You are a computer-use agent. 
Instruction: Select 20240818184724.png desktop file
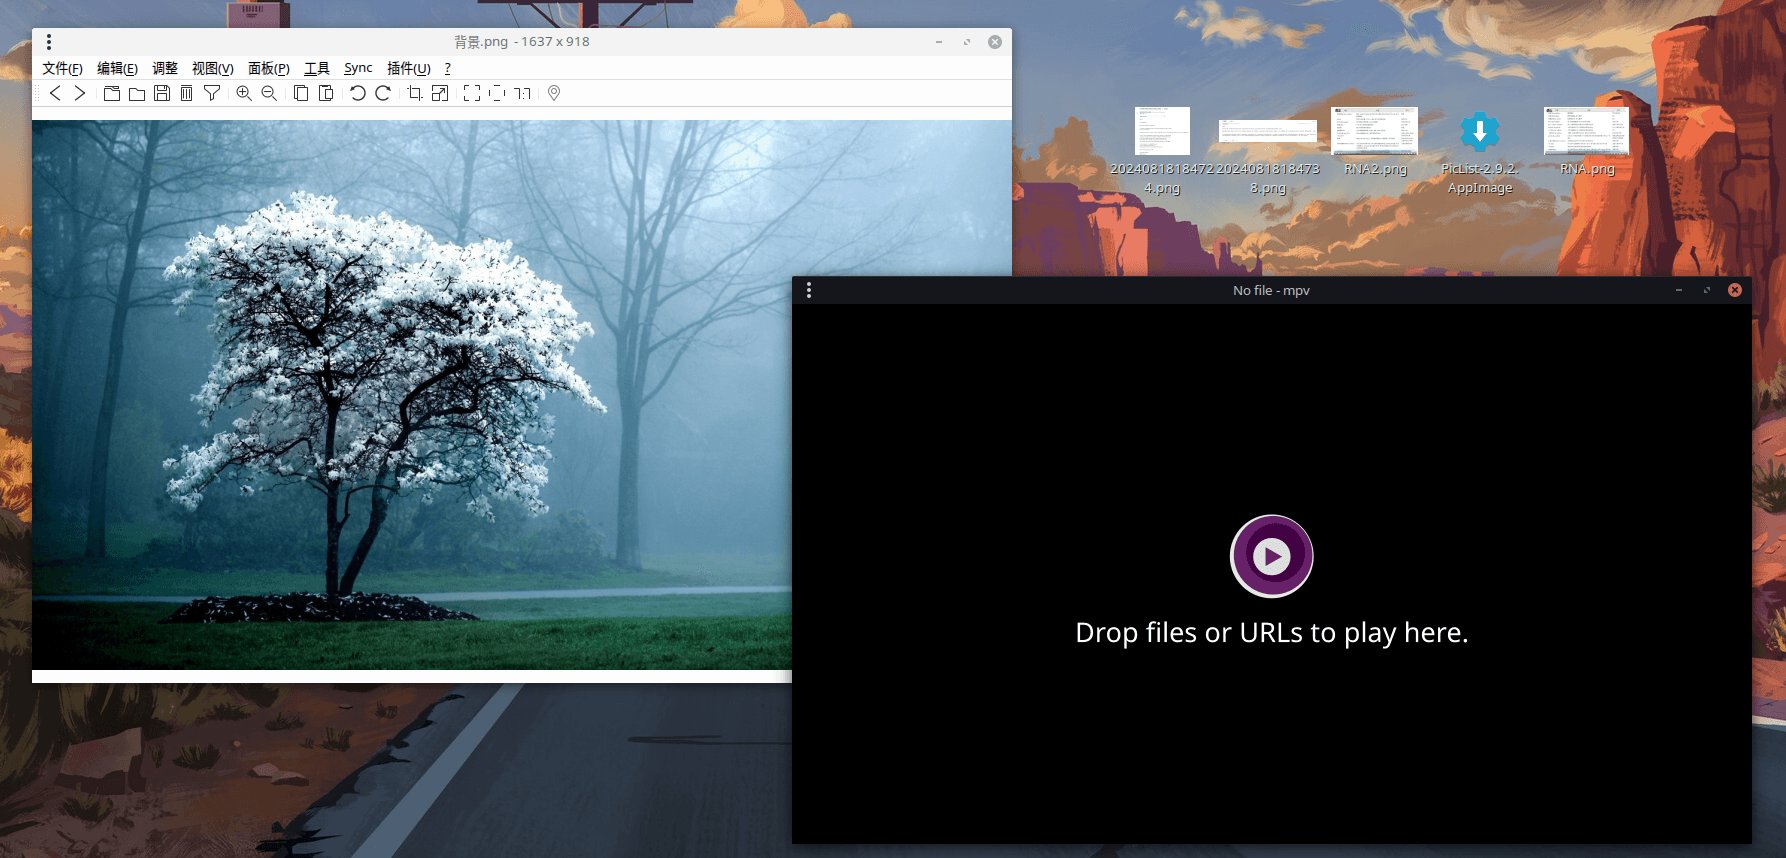coord(1162,150)
